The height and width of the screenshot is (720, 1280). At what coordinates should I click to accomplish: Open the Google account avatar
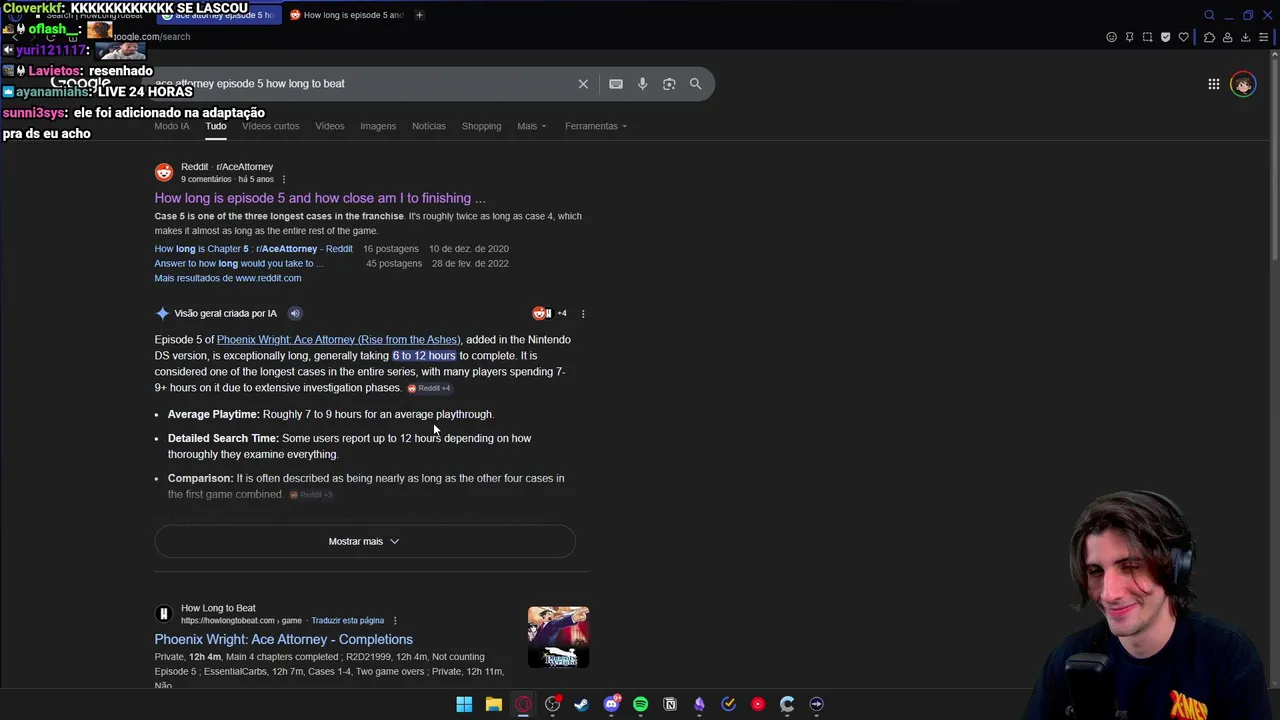tap(1243, 84)
